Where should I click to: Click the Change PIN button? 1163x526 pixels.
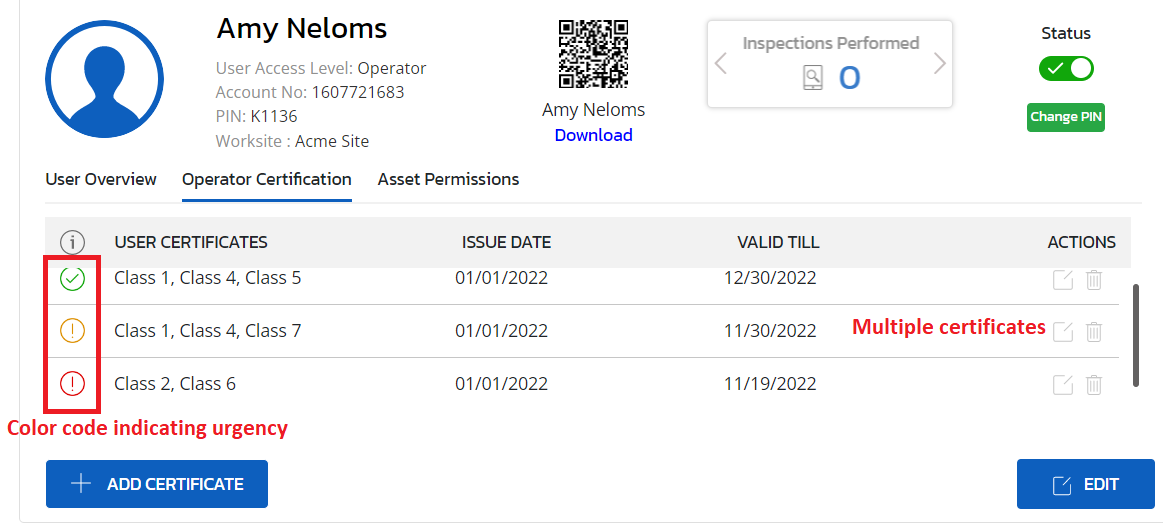[x=1066, y=117]
